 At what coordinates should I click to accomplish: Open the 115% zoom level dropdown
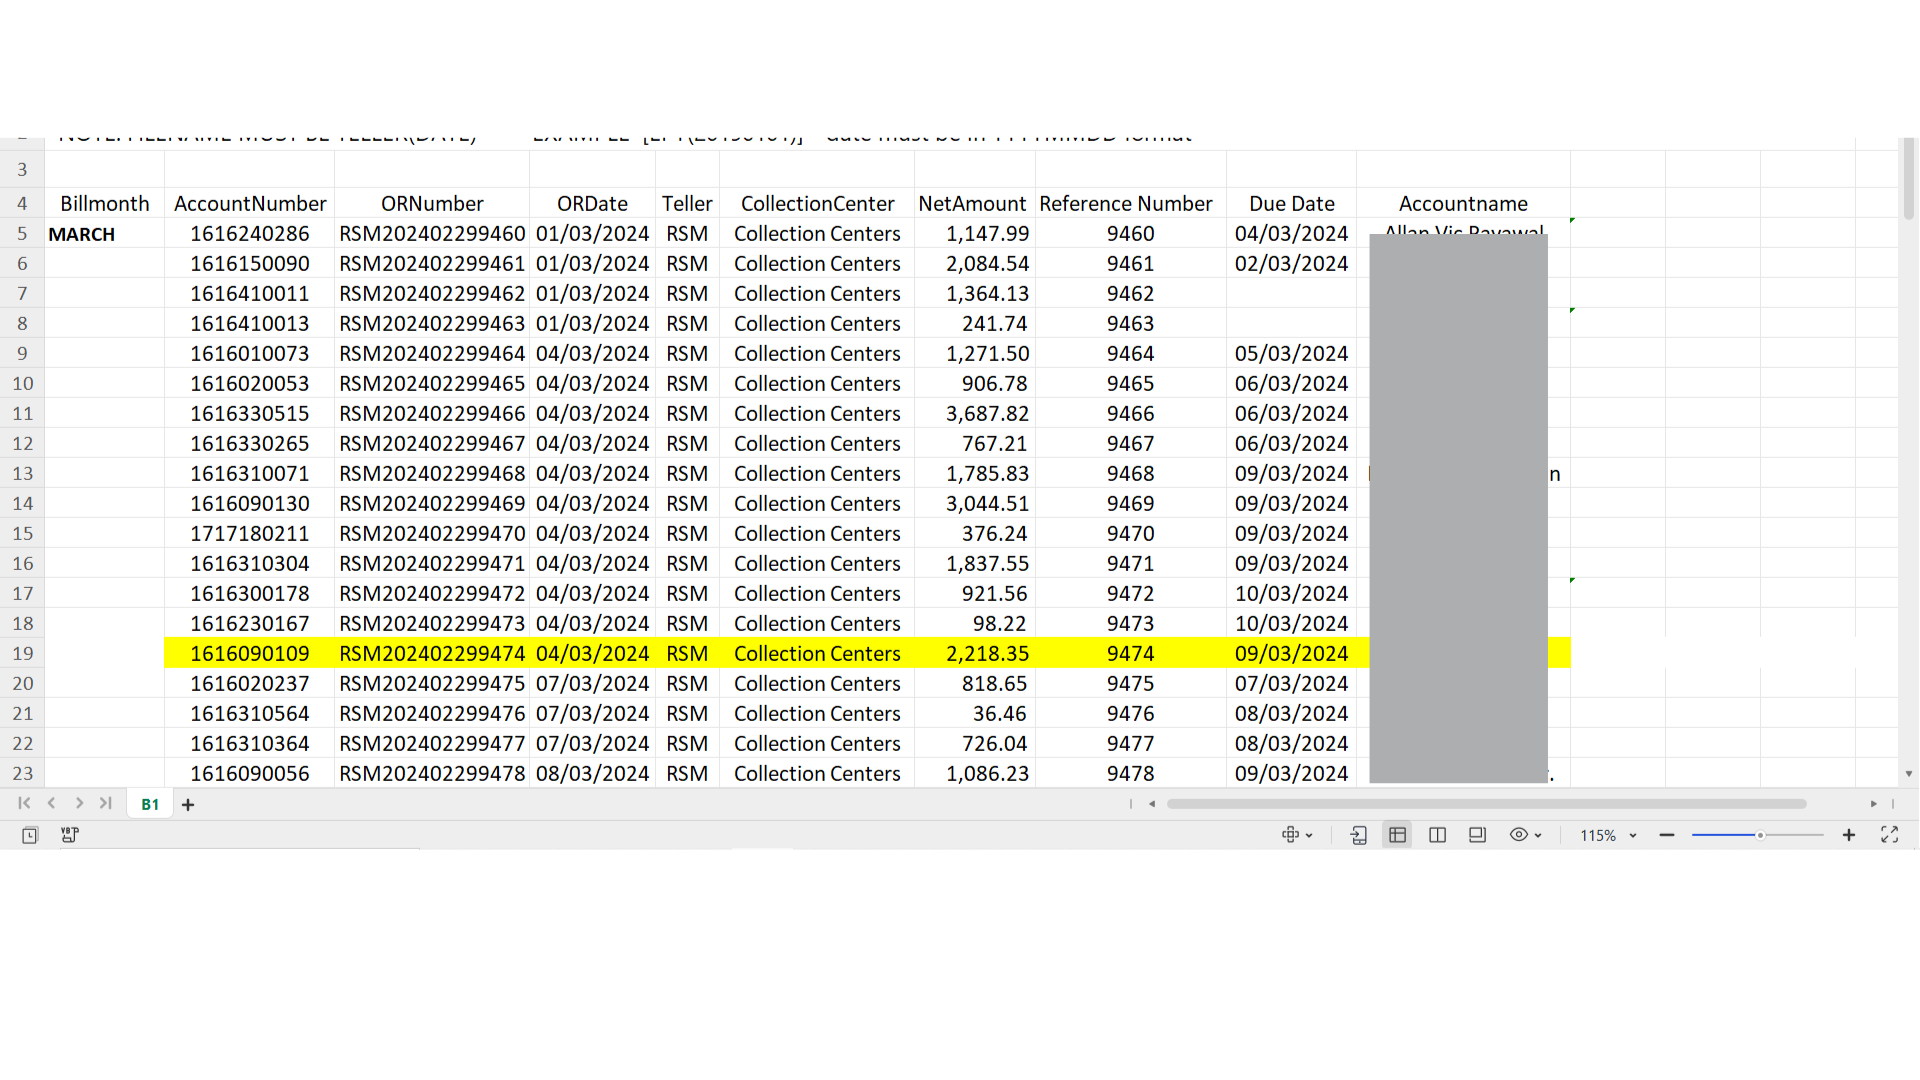pyautogui.click(x=1608, y=835)
